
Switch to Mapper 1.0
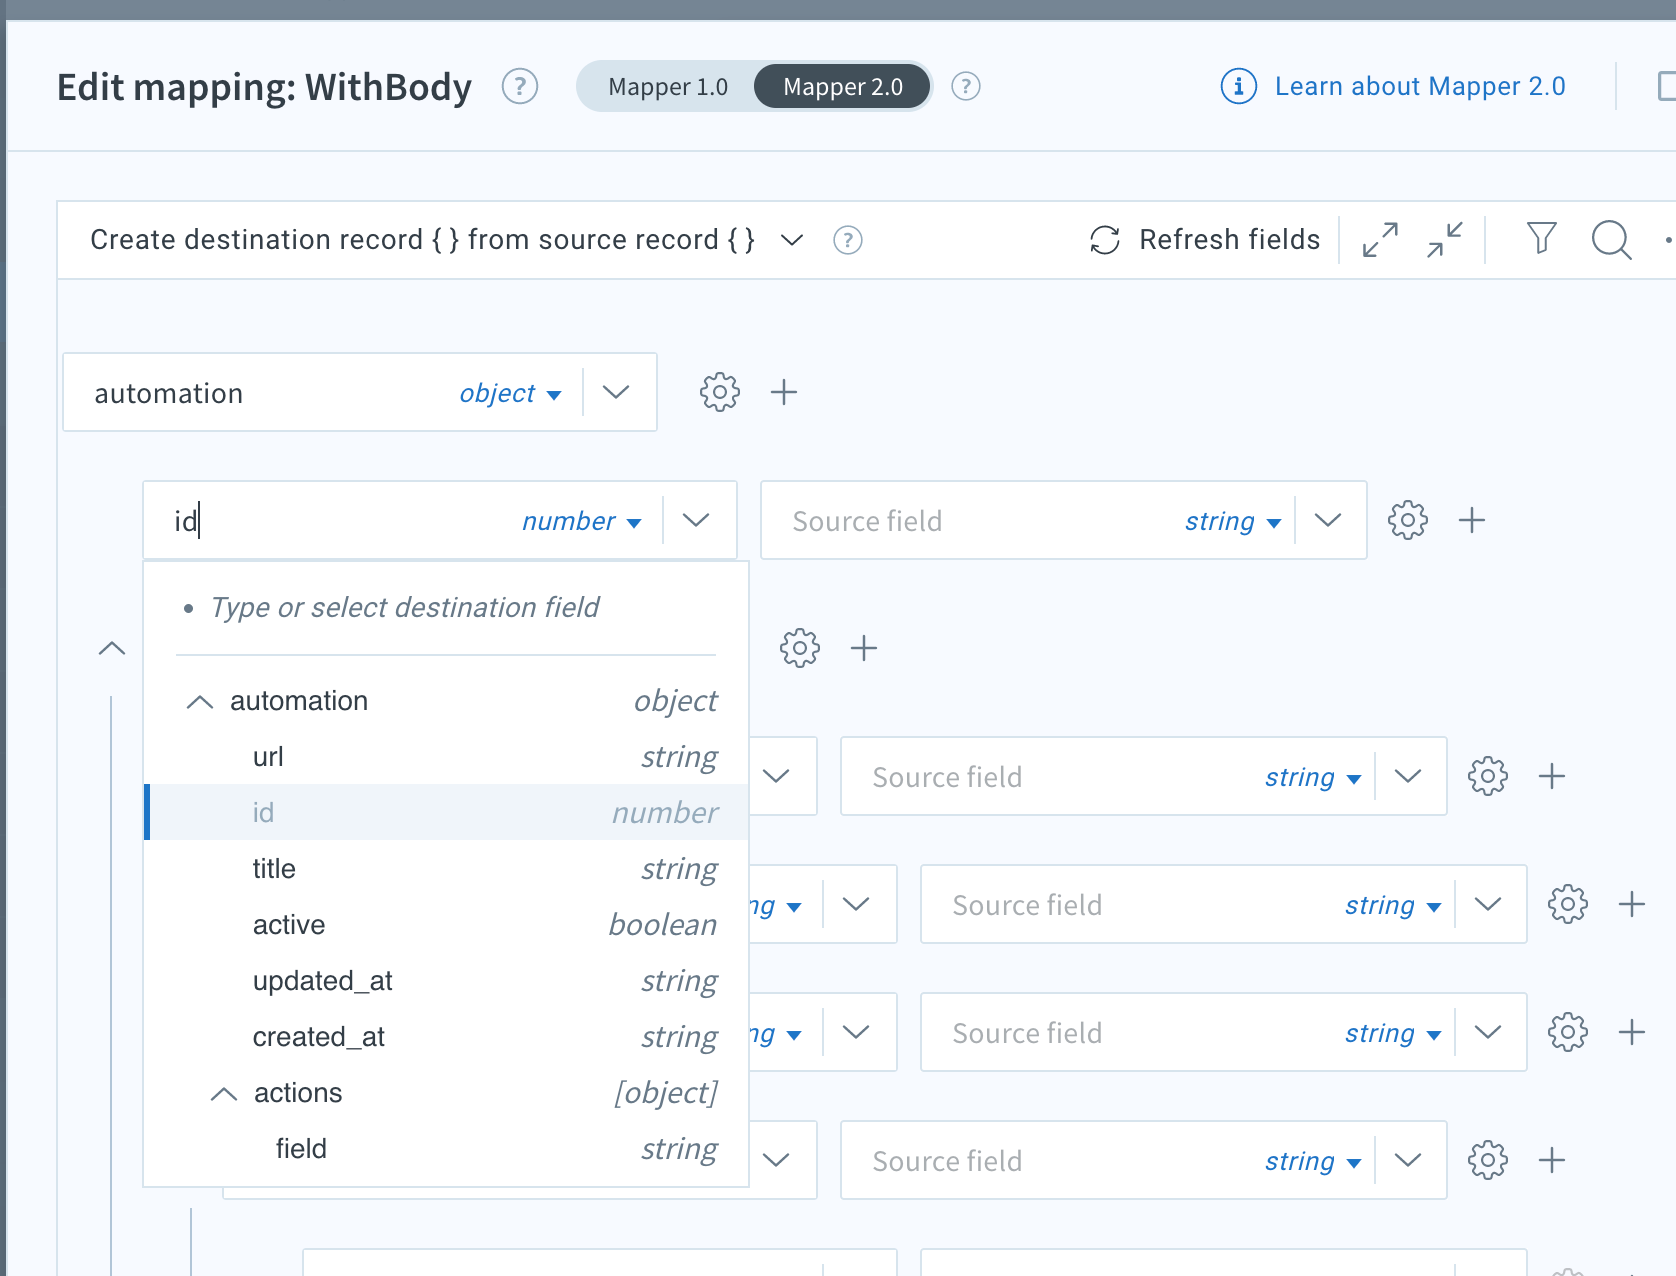coord(668,87)
